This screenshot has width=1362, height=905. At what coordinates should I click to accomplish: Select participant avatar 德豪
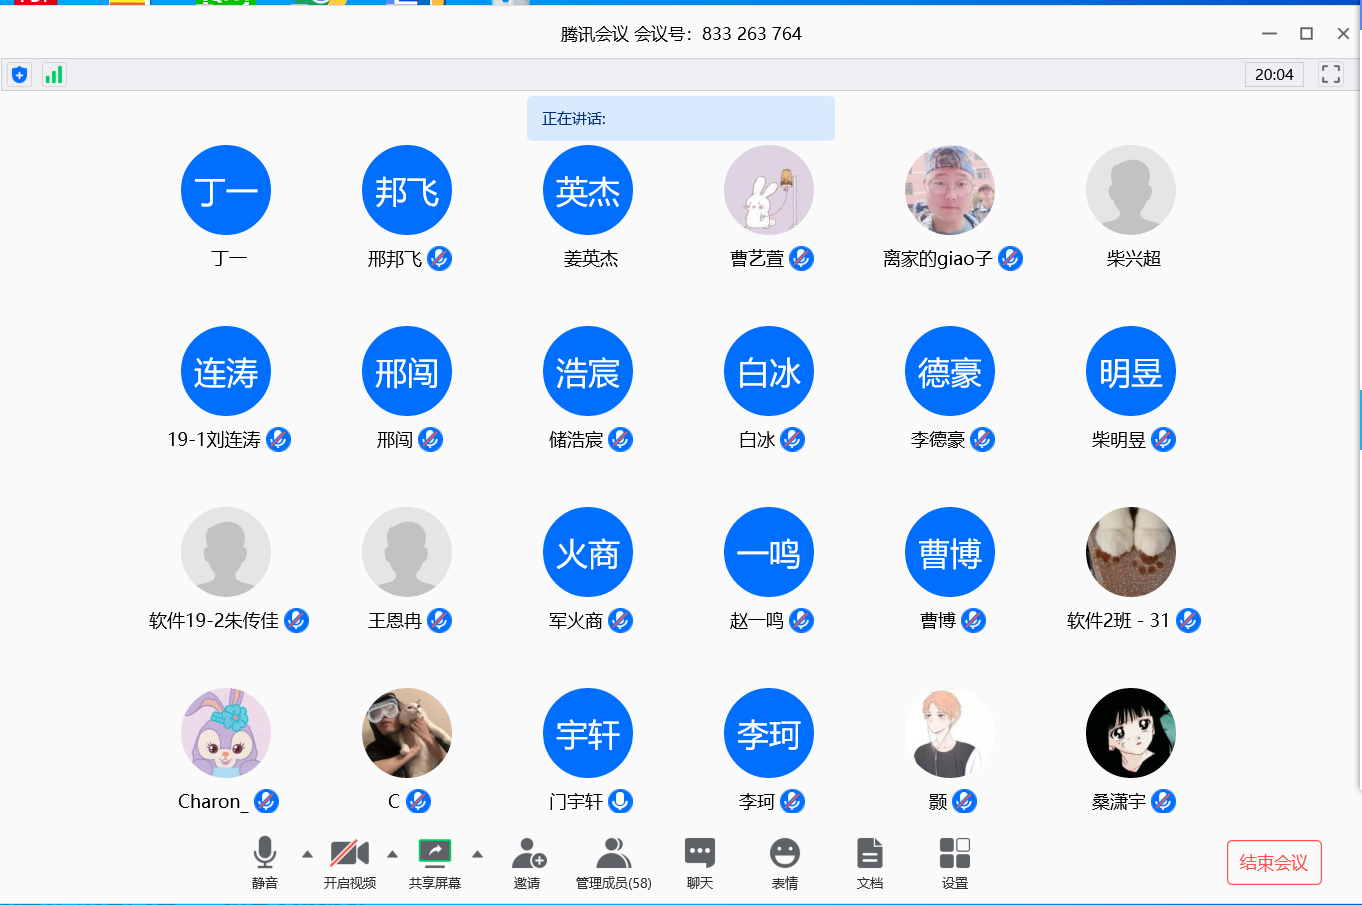point(950,371)
